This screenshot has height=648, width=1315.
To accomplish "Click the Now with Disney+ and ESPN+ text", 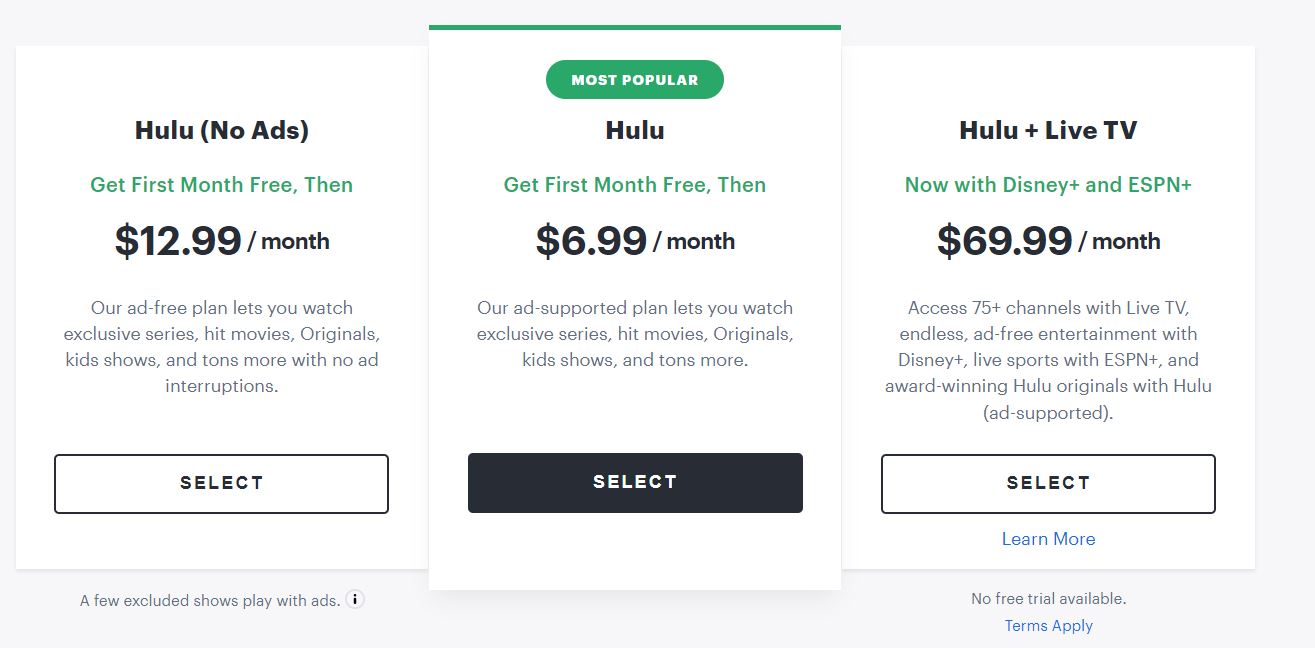I will (1048, 185).
